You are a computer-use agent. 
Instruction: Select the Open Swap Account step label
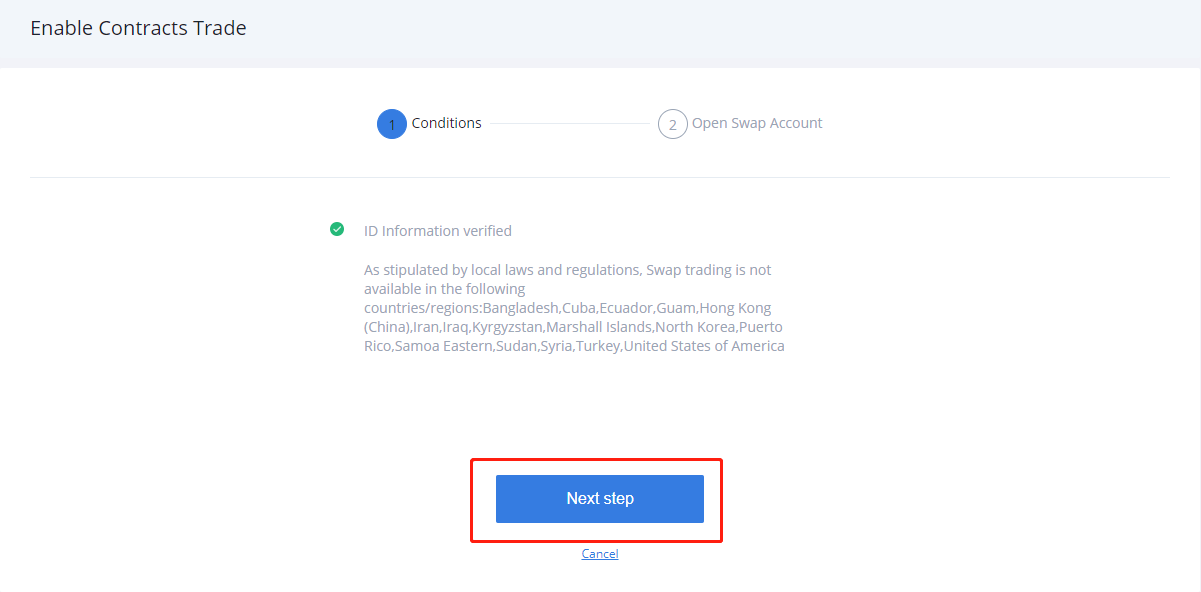pyautogui.click(x=757, y=123)
